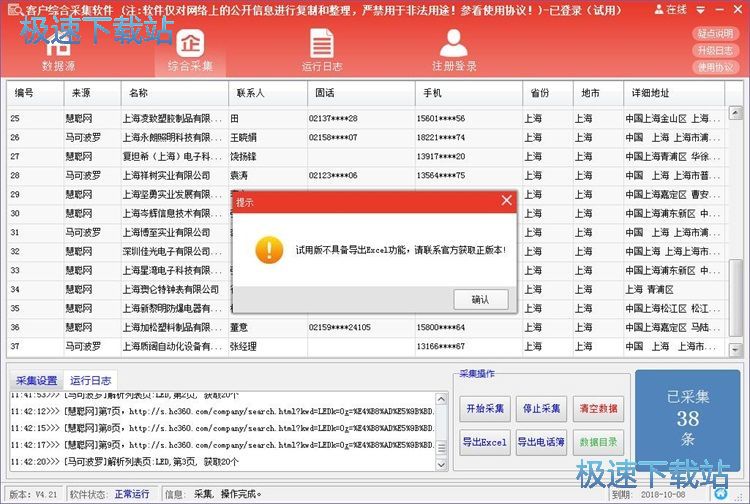Image resolution: width=750 pixels, height=504 pixels.
Task: Click the 清空数据 button
Action: [x=598, y=408]
